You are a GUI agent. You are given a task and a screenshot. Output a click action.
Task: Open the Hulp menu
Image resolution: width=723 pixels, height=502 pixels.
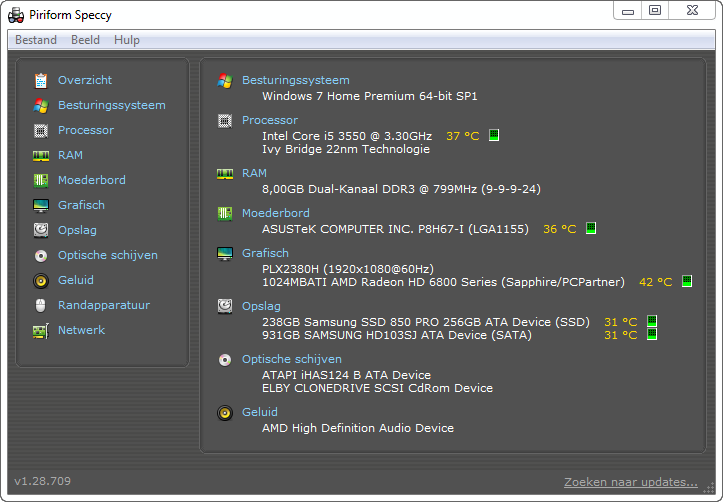click(x=127, y=40)
